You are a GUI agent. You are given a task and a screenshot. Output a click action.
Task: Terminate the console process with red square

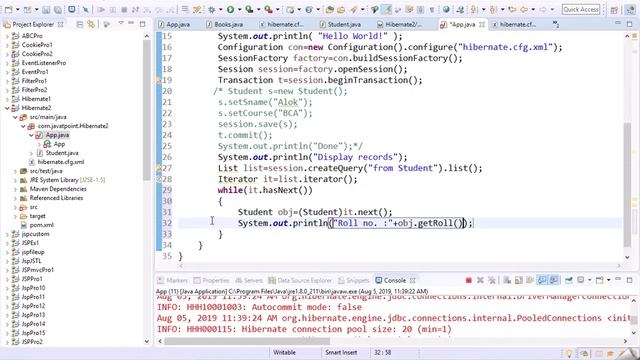click(x=469, y=280)
